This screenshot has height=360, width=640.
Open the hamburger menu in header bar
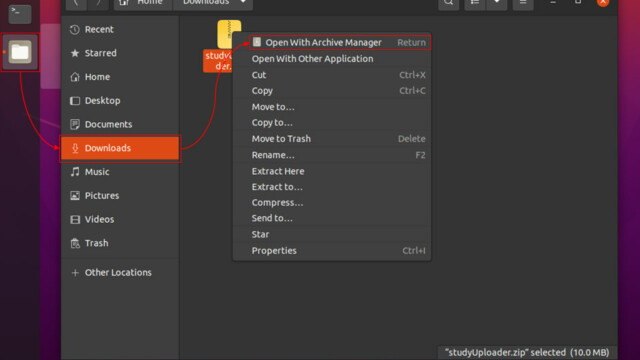coord(523,3)
